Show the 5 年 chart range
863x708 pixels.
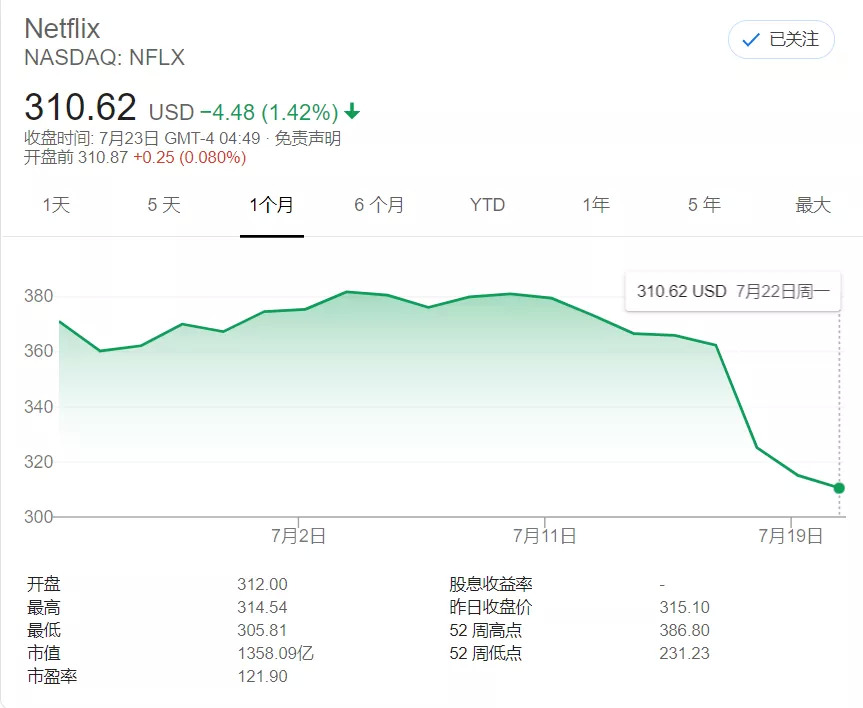click(704, 205)
